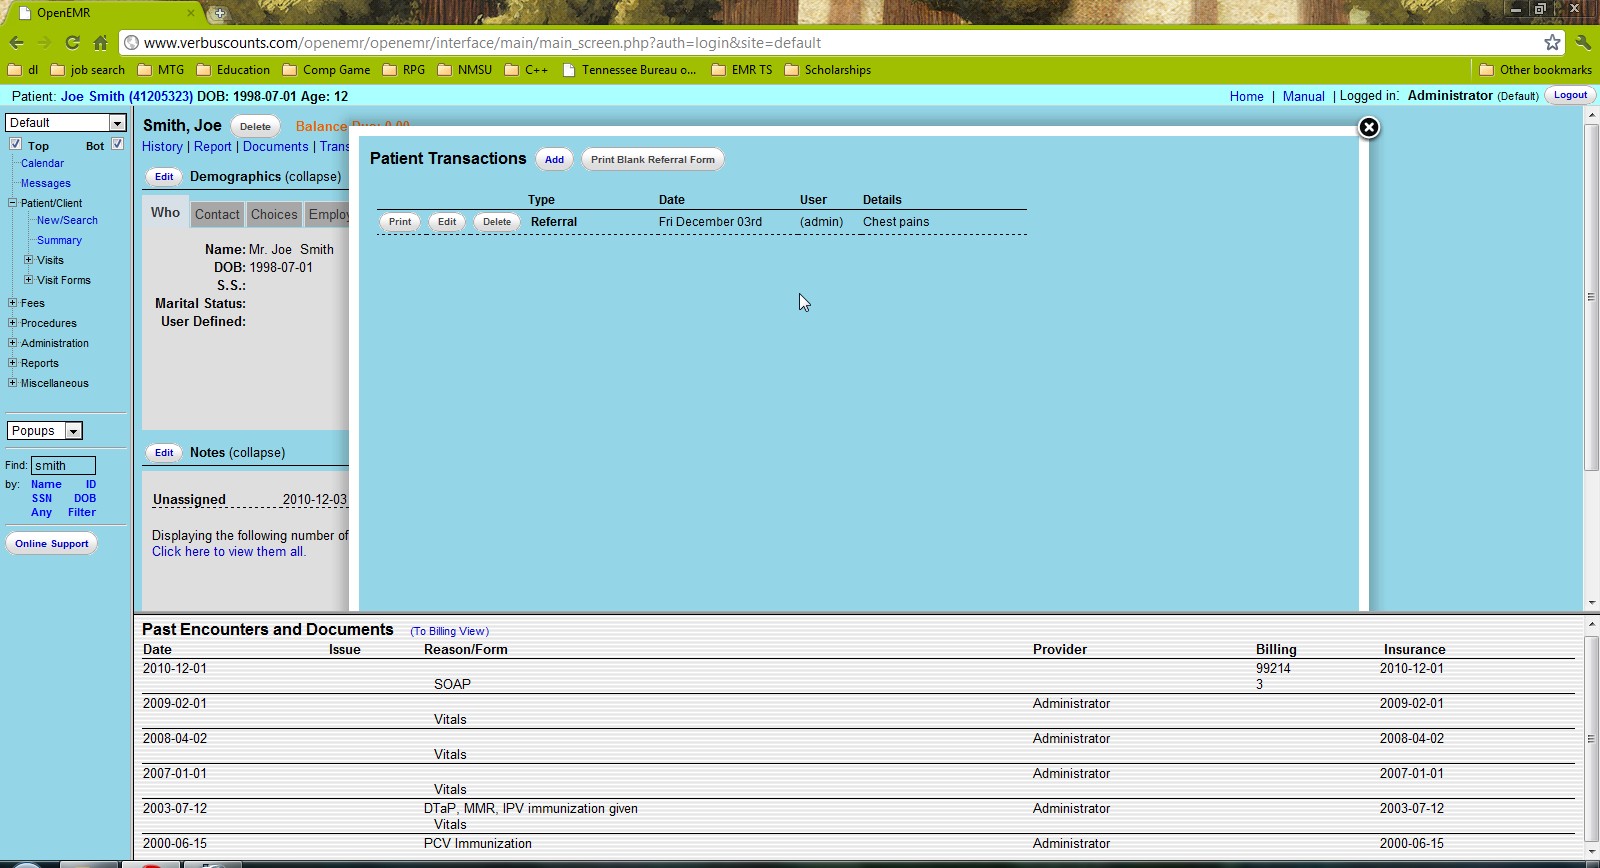1600x868 pixels.
Task: Expand the Fees tree node
Action: (x=12, y=303)
